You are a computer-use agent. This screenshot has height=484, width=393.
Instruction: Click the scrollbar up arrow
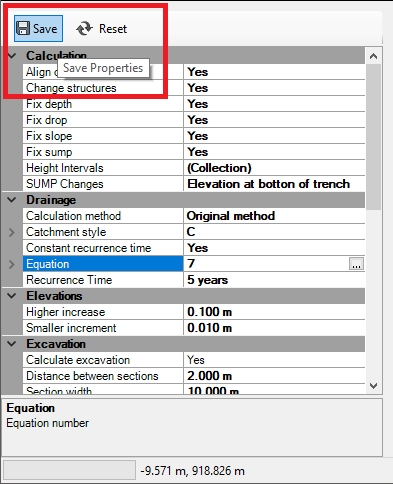(373, 56)
